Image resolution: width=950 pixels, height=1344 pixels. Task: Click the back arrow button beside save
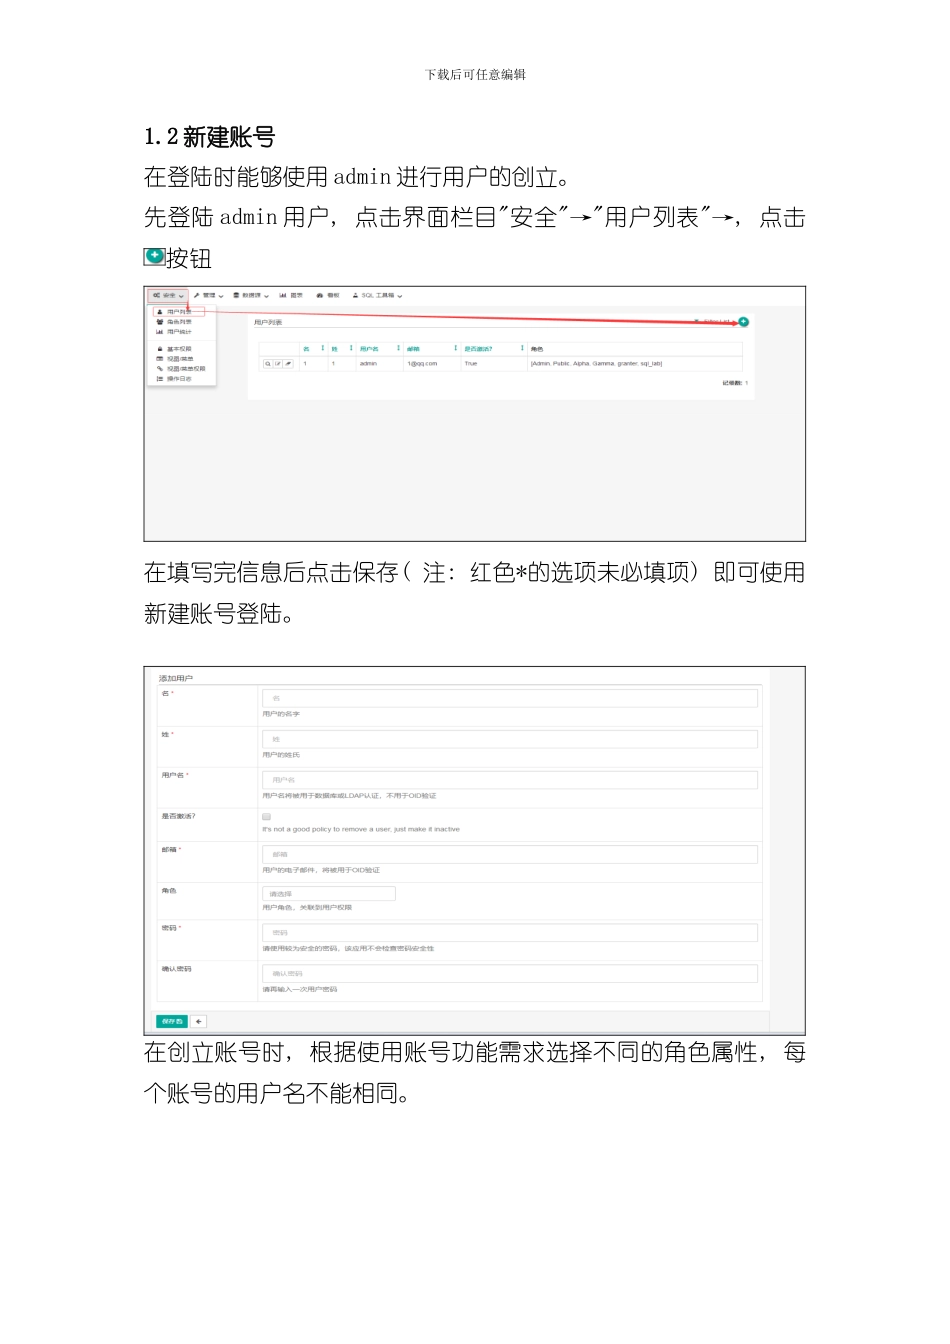coord(199,1021)
